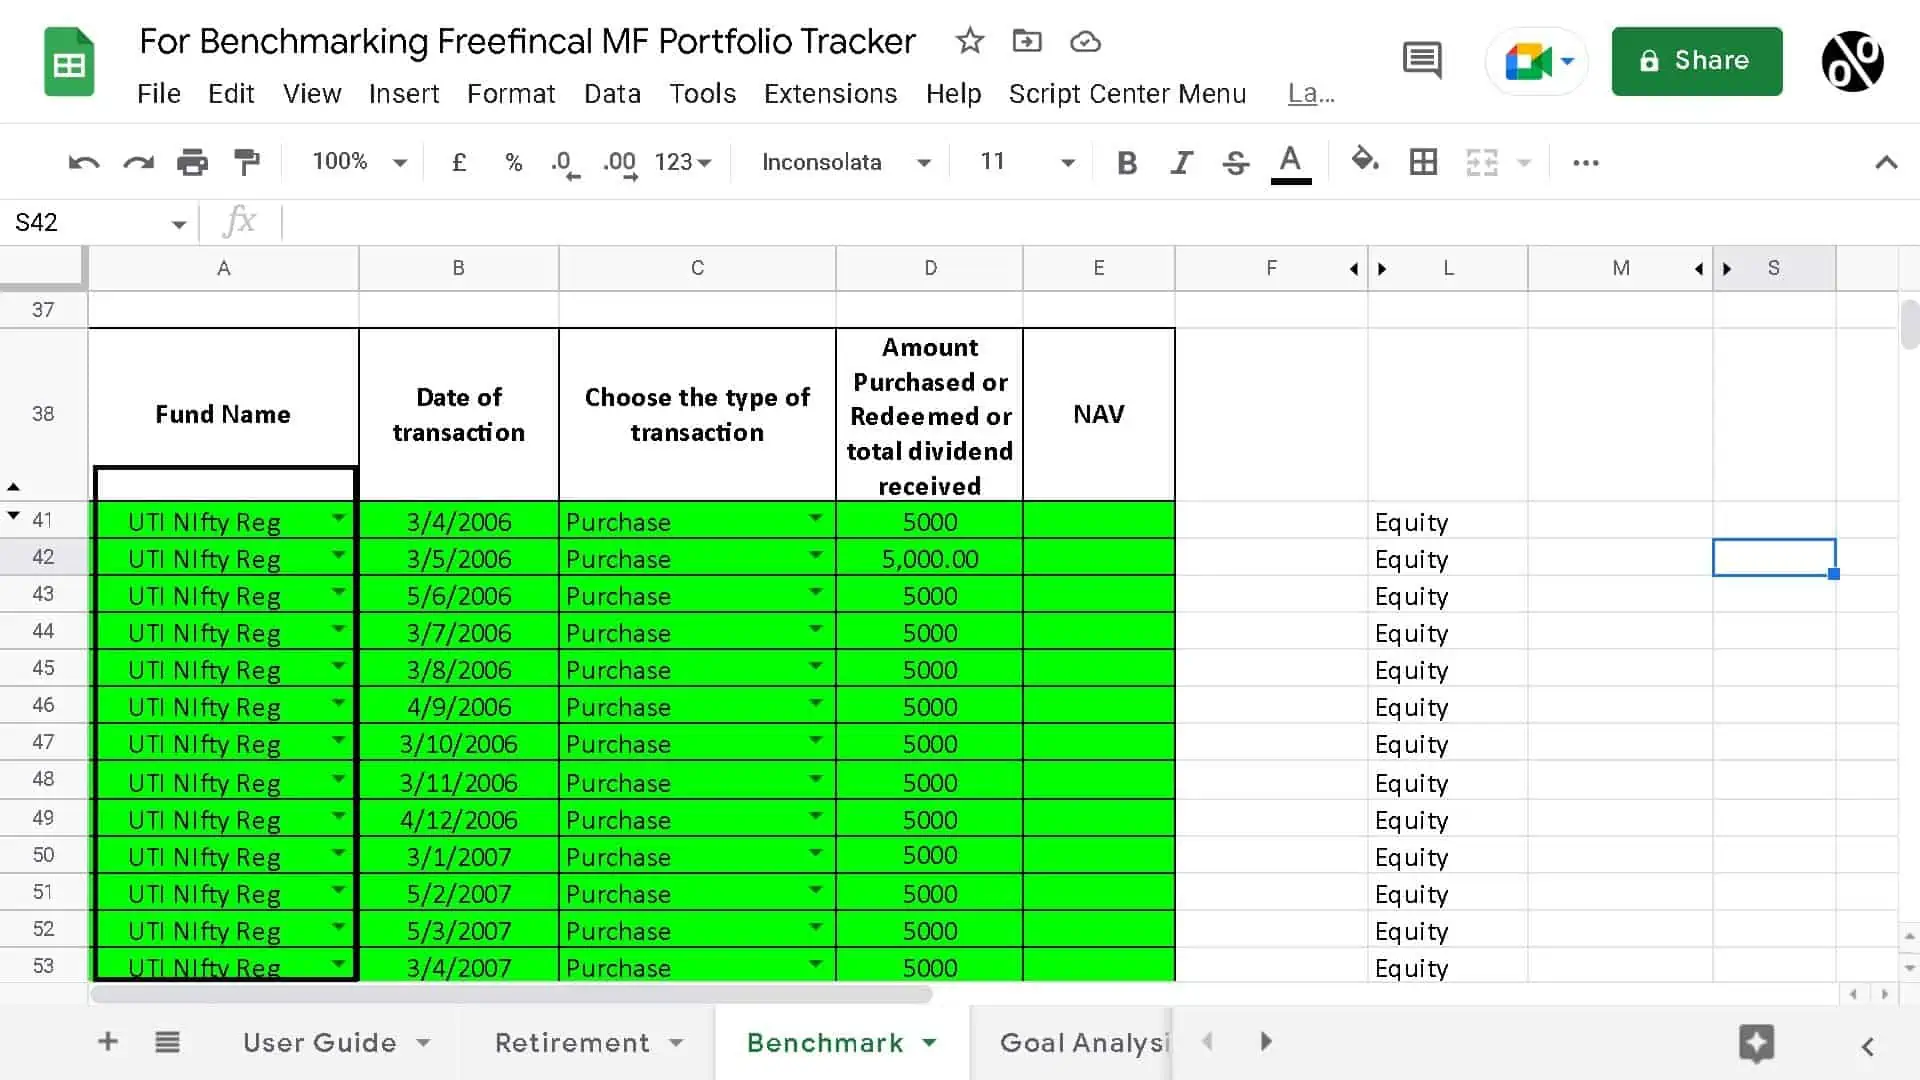Expand hidden columns left of L
The image size is (1920, 1080).
[1382, 269]
